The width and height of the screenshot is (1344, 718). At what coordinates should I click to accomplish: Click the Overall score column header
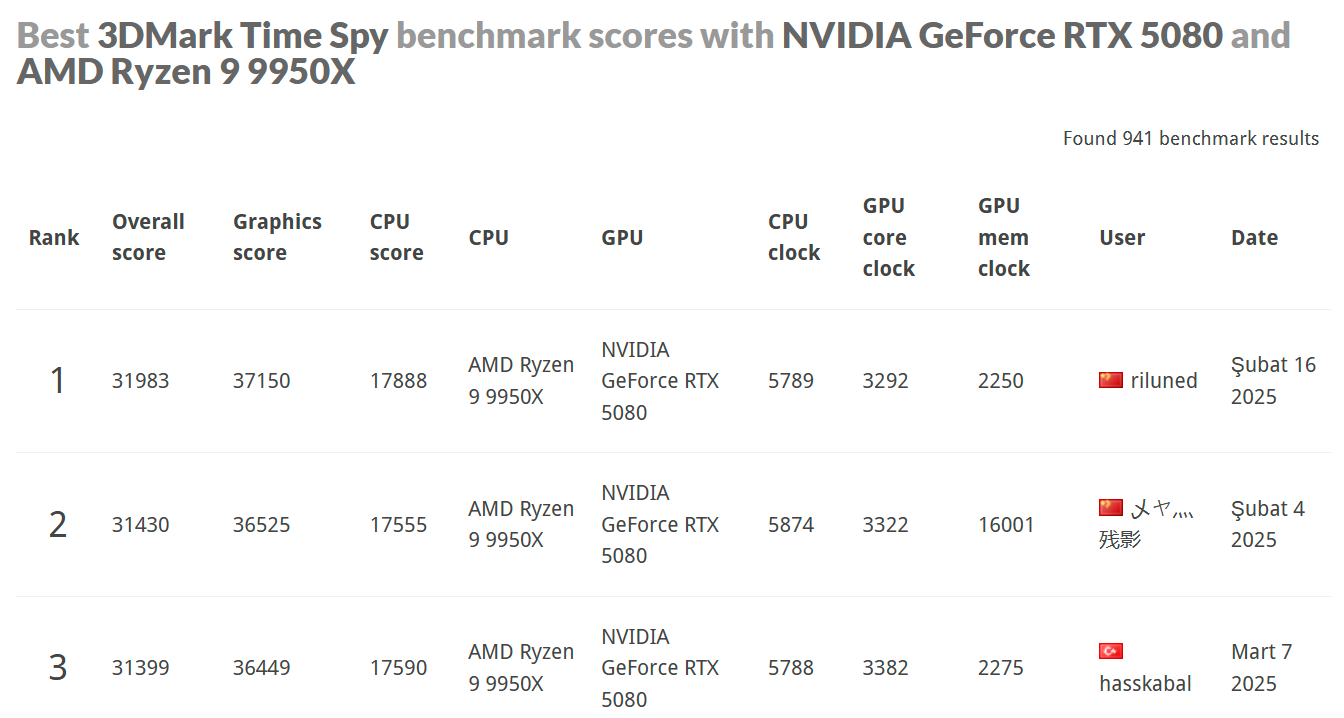point(148,237)
